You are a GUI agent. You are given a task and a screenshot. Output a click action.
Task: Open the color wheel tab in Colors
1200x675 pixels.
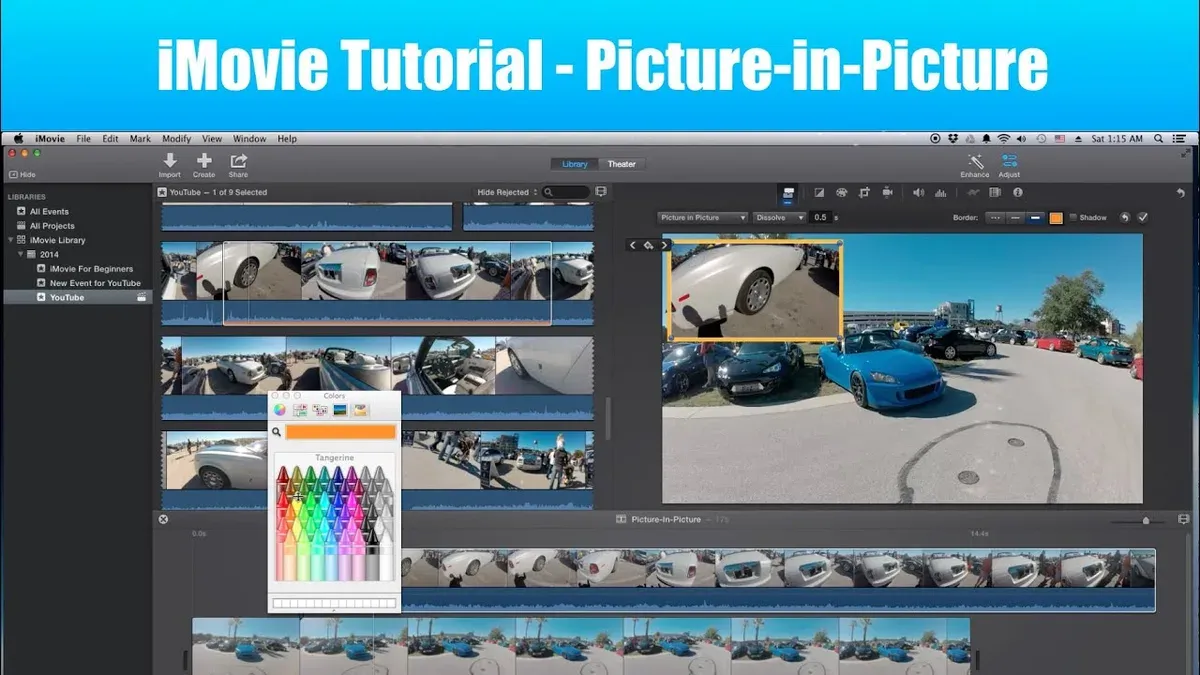click(x=280, y=410)
